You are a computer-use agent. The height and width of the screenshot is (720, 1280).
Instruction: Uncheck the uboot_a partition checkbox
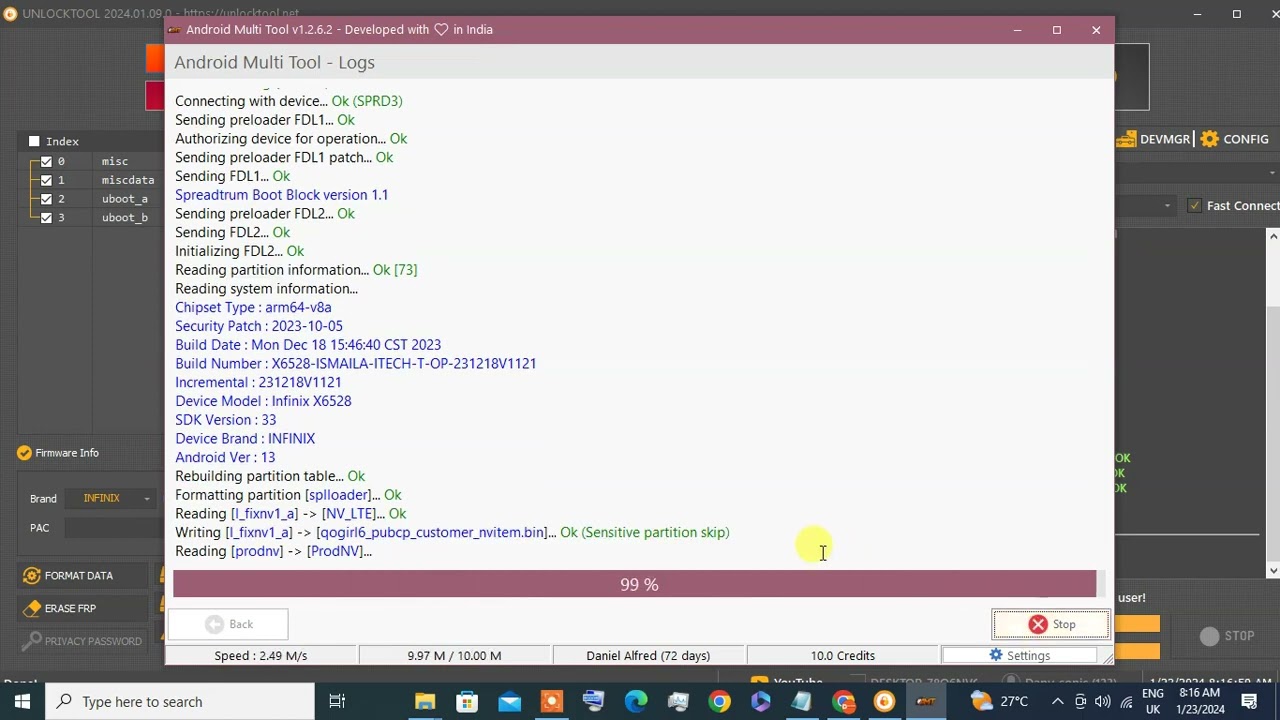click(46, 199)
